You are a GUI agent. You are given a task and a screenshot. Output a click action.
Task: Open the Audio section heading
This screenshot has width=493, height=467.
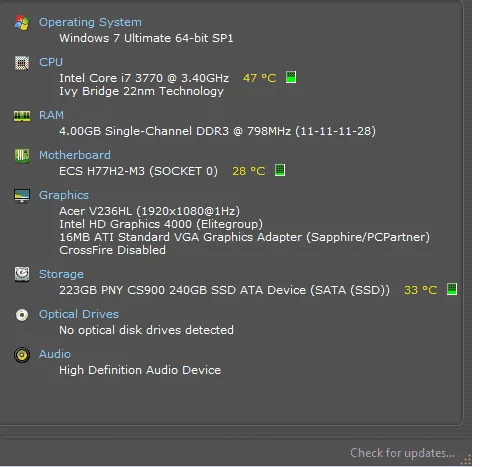click(55, 354)
